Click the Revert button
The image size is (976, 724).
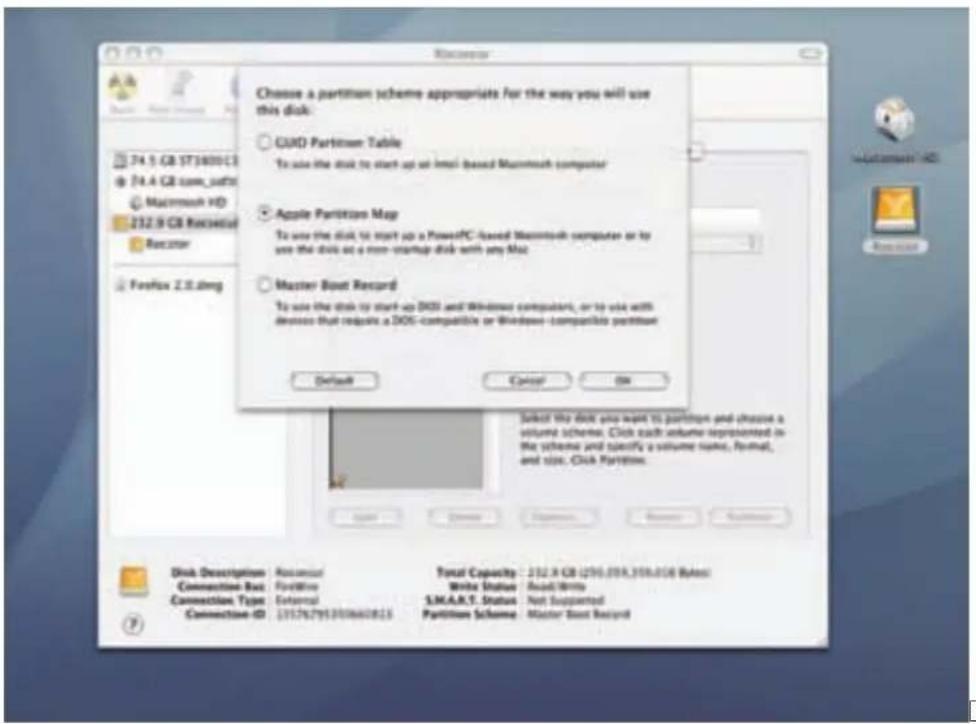click(x=664, y=517)
